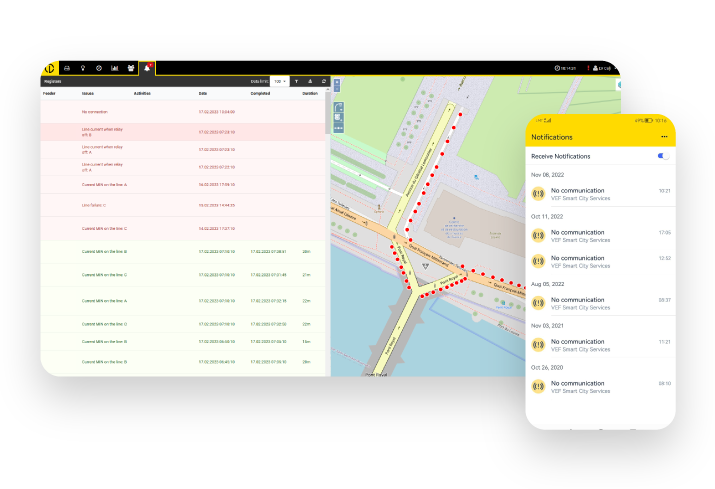This screenshot has height=489, width=715.
Task: Click the Issues column header
Action: pos(88,93)
